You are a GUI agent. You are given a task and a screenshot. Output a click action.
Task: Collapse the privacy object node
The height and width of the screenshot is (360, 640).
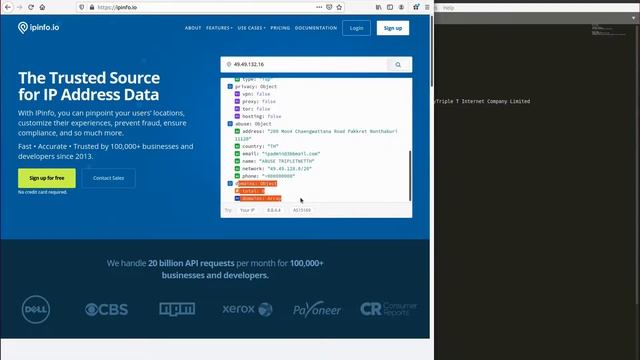point(230,87)
